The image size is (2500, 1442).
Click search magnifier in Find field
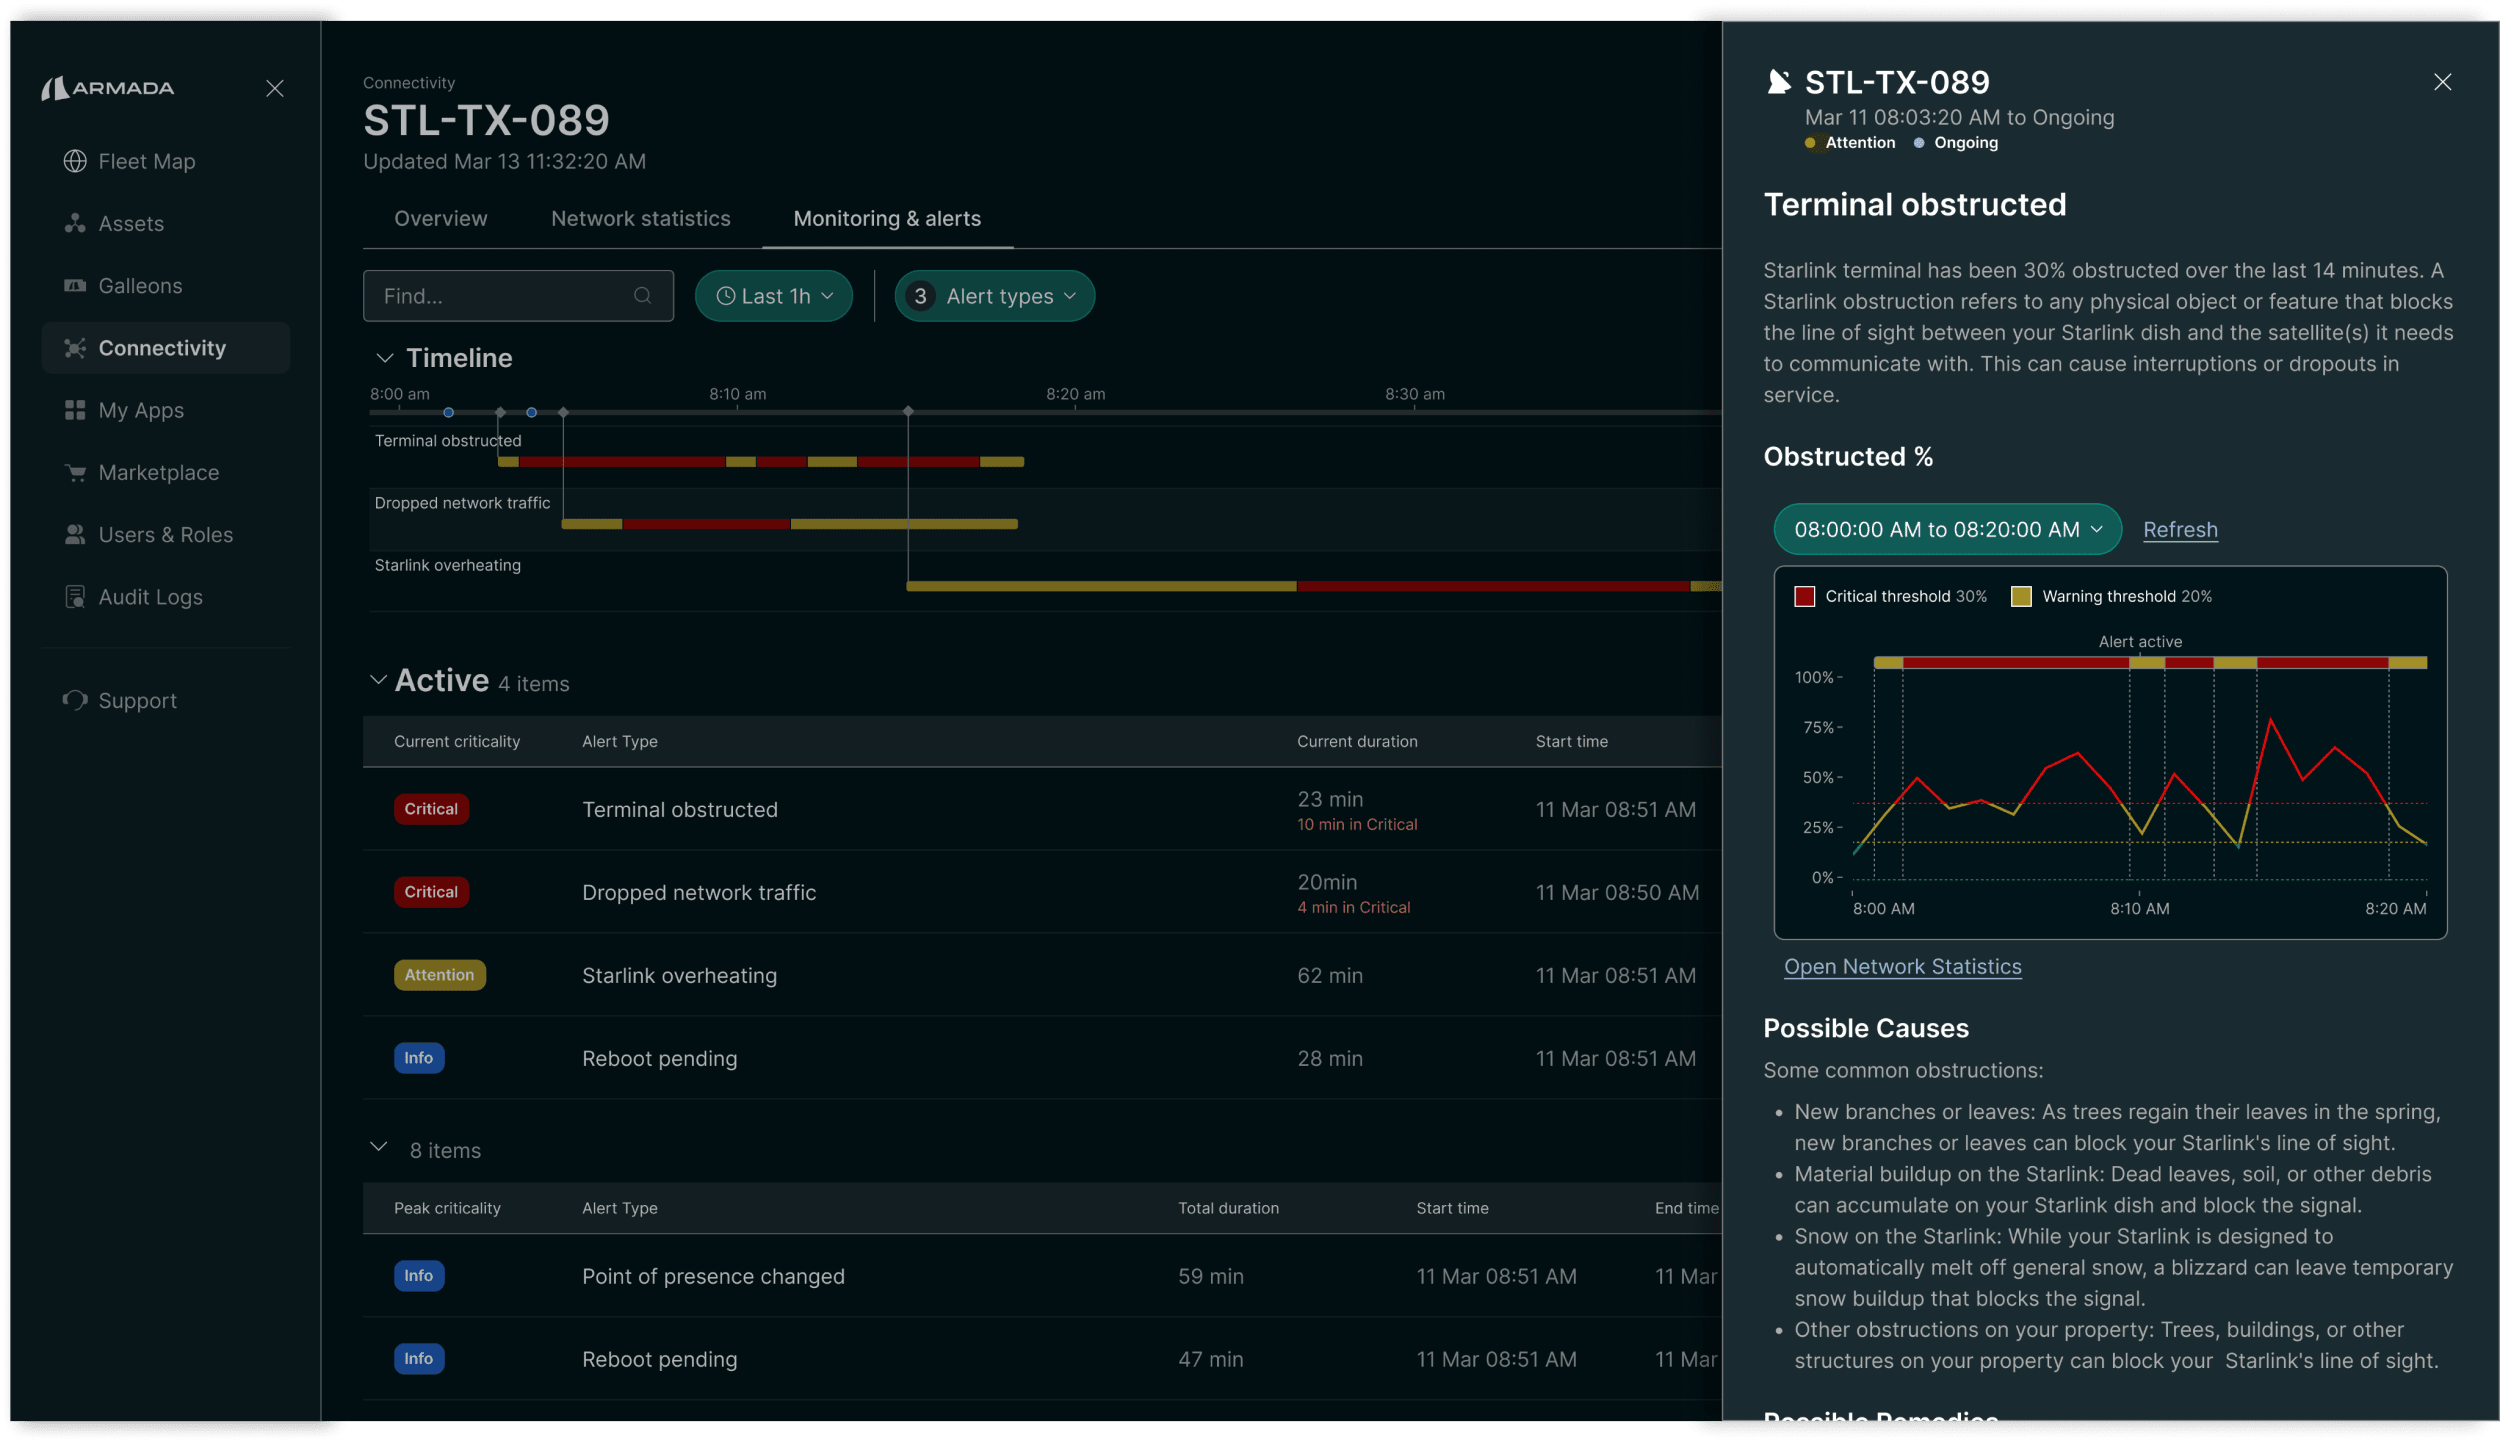643,296
